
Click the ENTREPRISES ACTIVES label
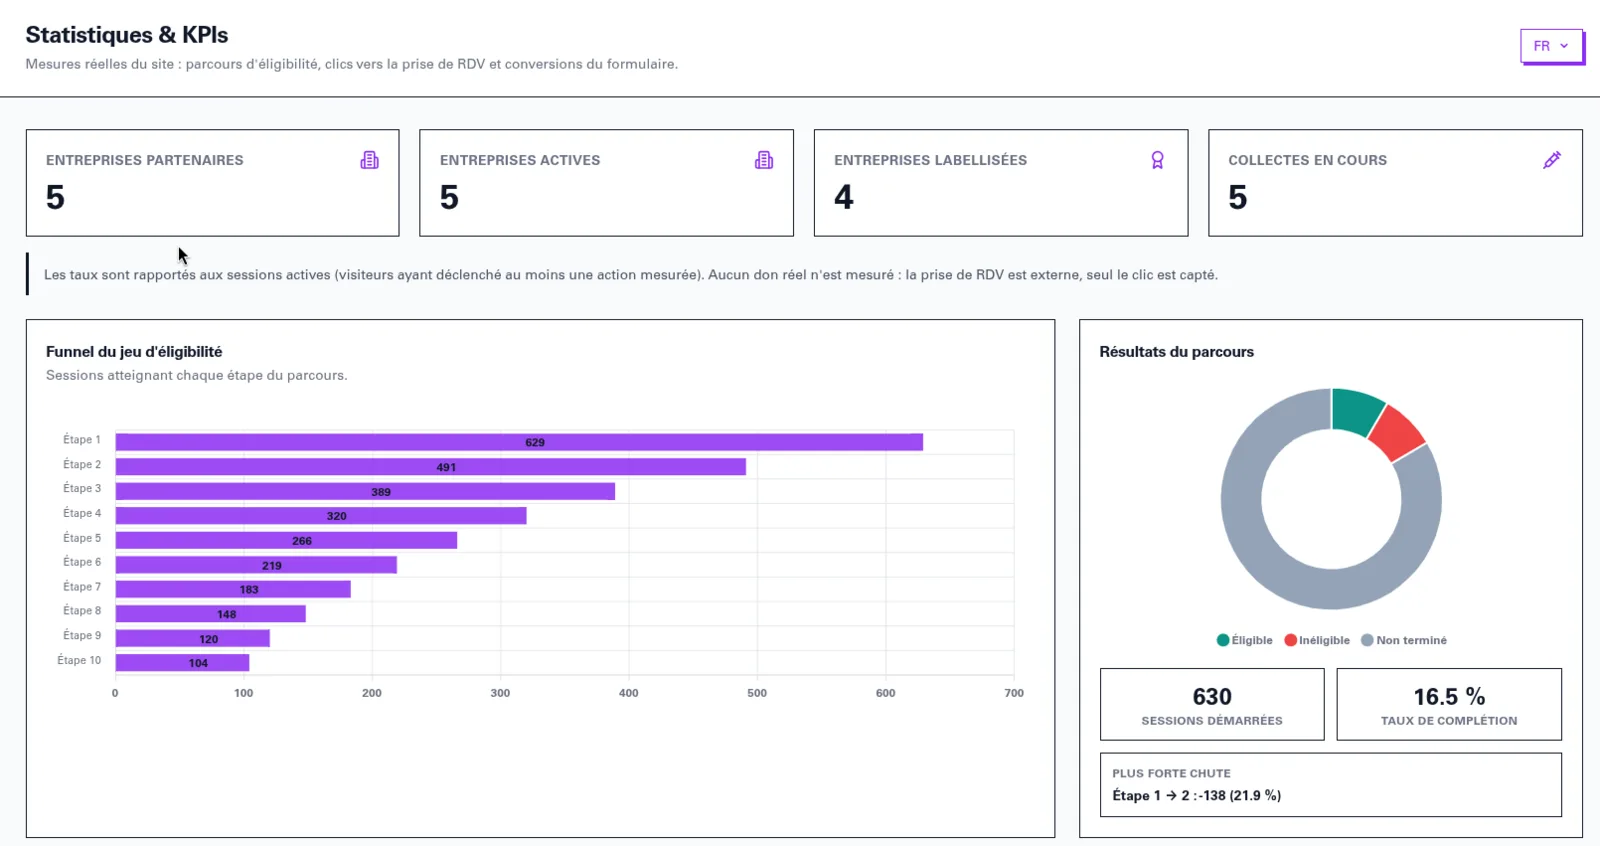520,160
